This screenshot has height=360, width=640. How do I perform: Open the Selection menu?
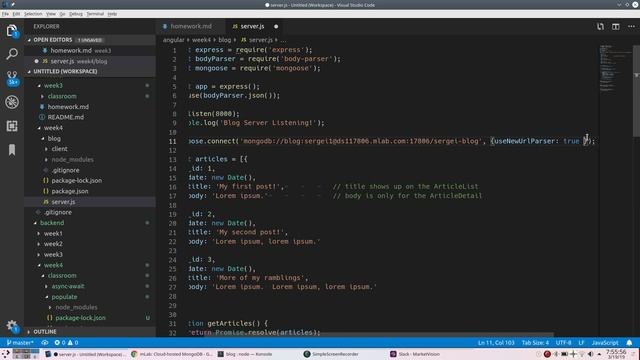point(33,14)
